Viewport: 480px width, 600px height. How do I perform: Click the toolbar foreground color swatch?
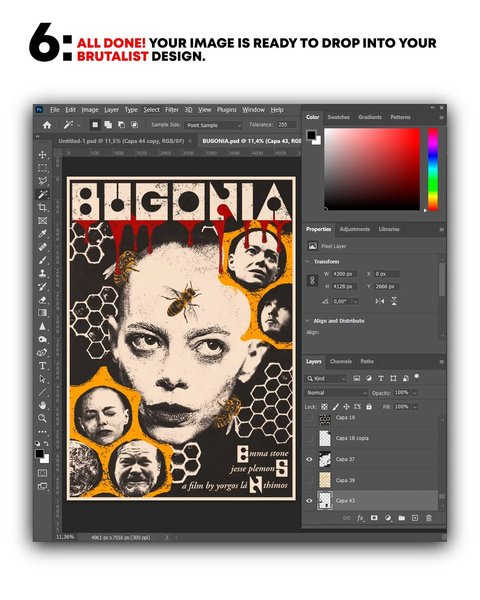39,454
